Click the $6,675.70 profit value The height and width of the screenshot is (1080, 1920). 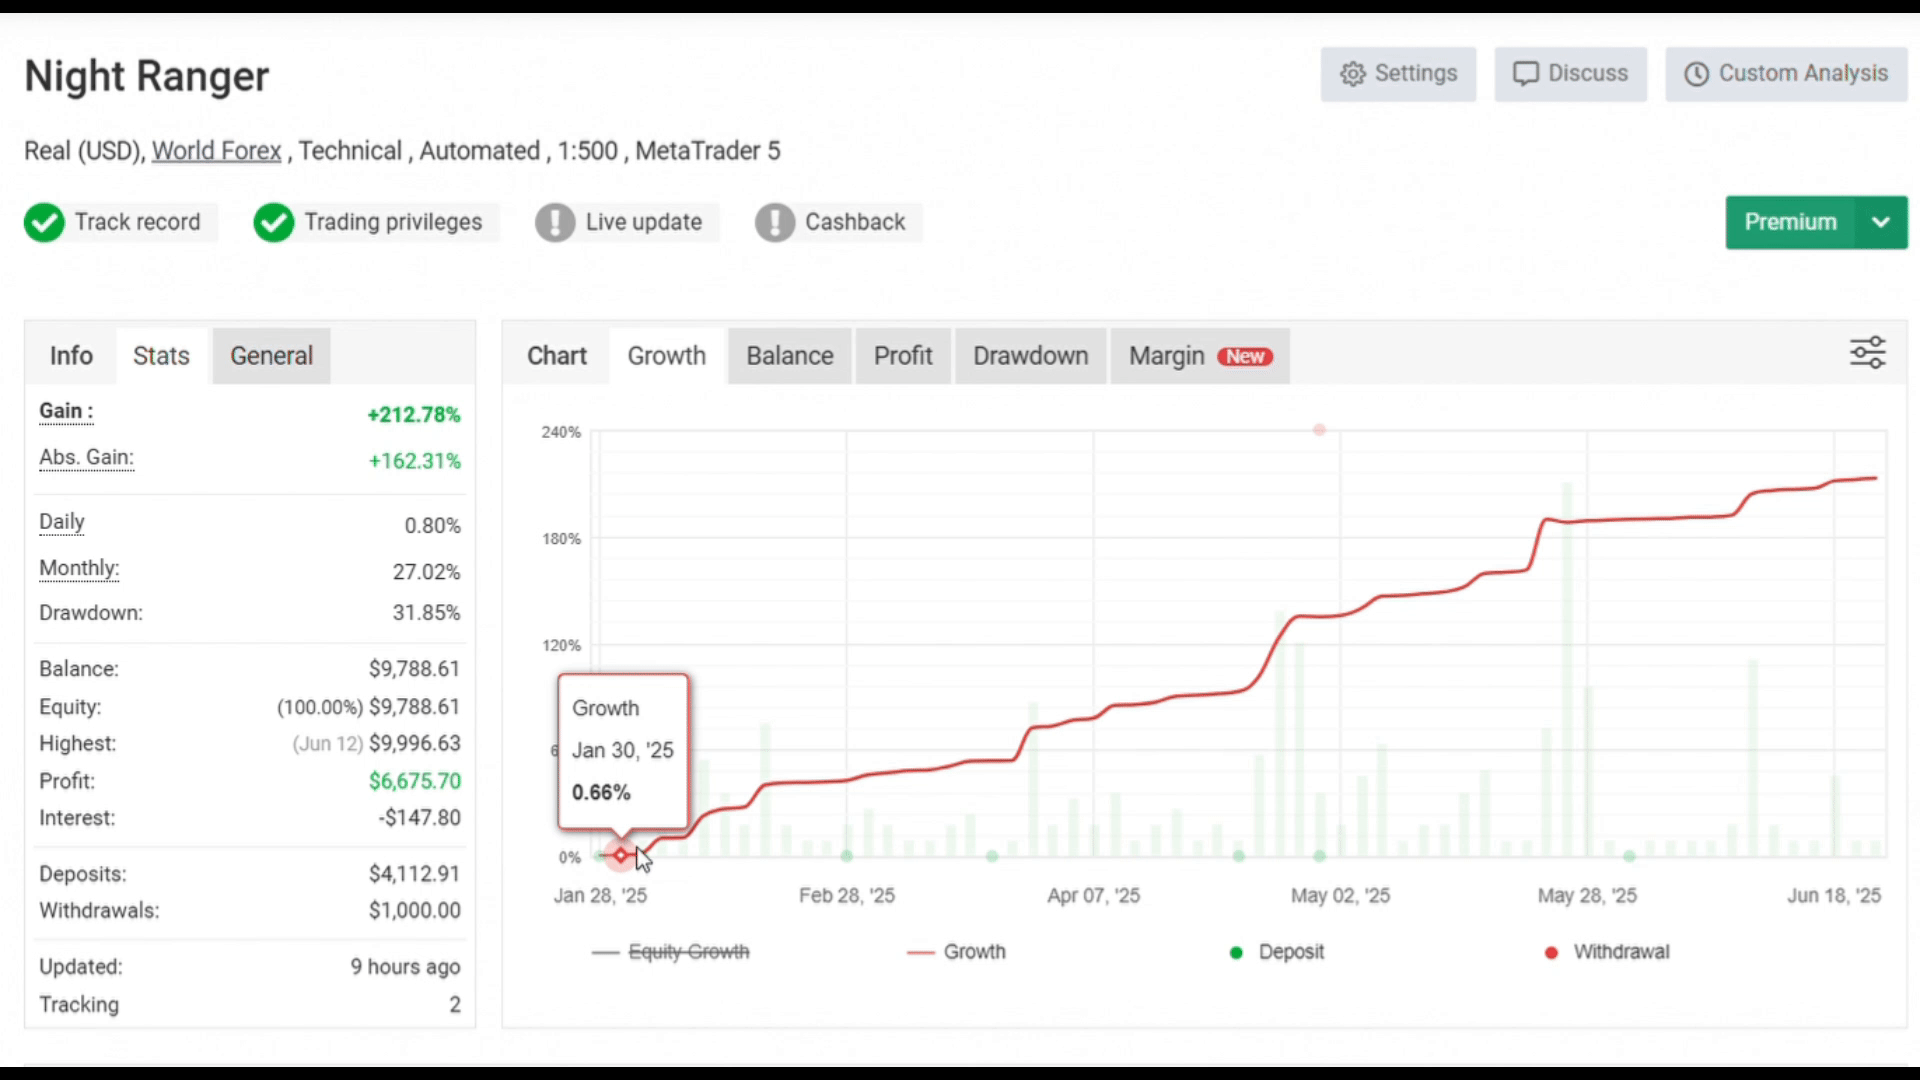[415, 781]
